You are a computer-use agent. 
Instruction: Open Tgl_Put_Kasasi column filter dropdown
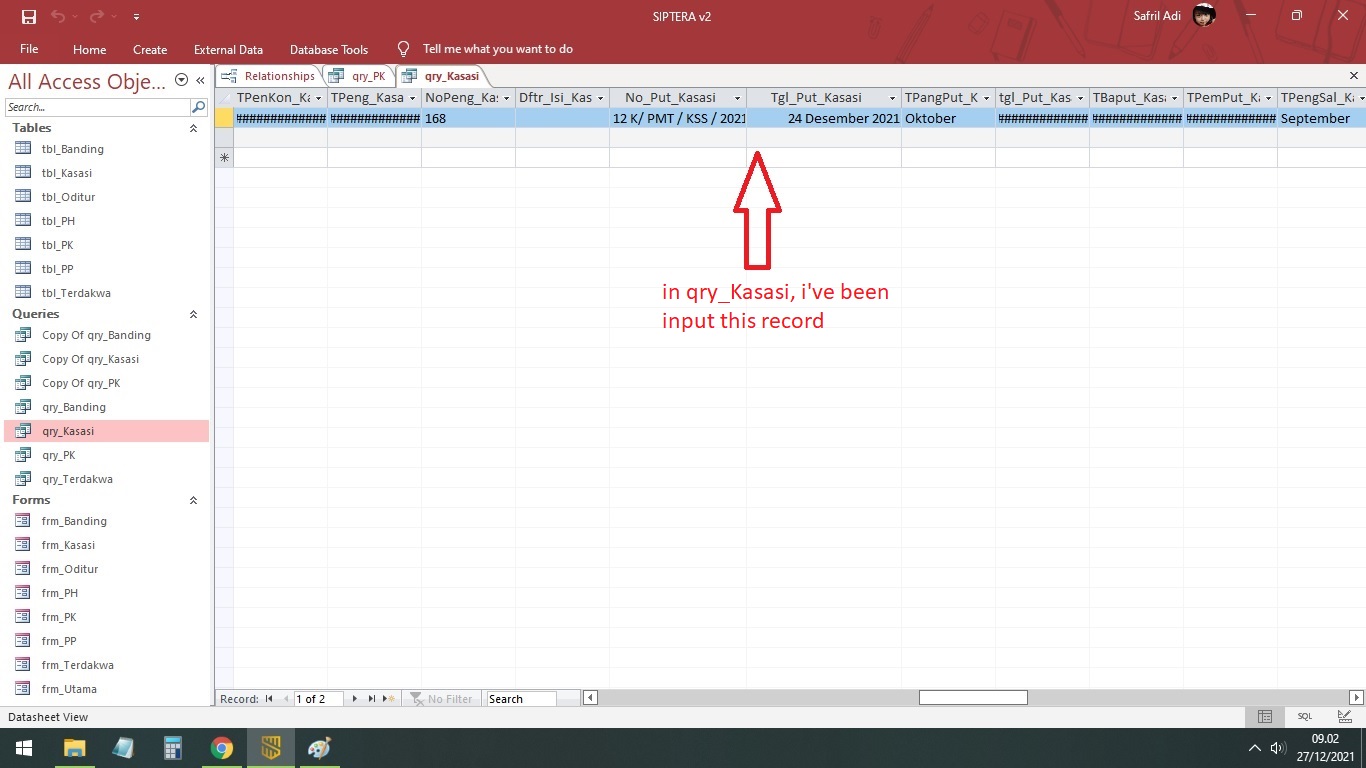[893, 98]
